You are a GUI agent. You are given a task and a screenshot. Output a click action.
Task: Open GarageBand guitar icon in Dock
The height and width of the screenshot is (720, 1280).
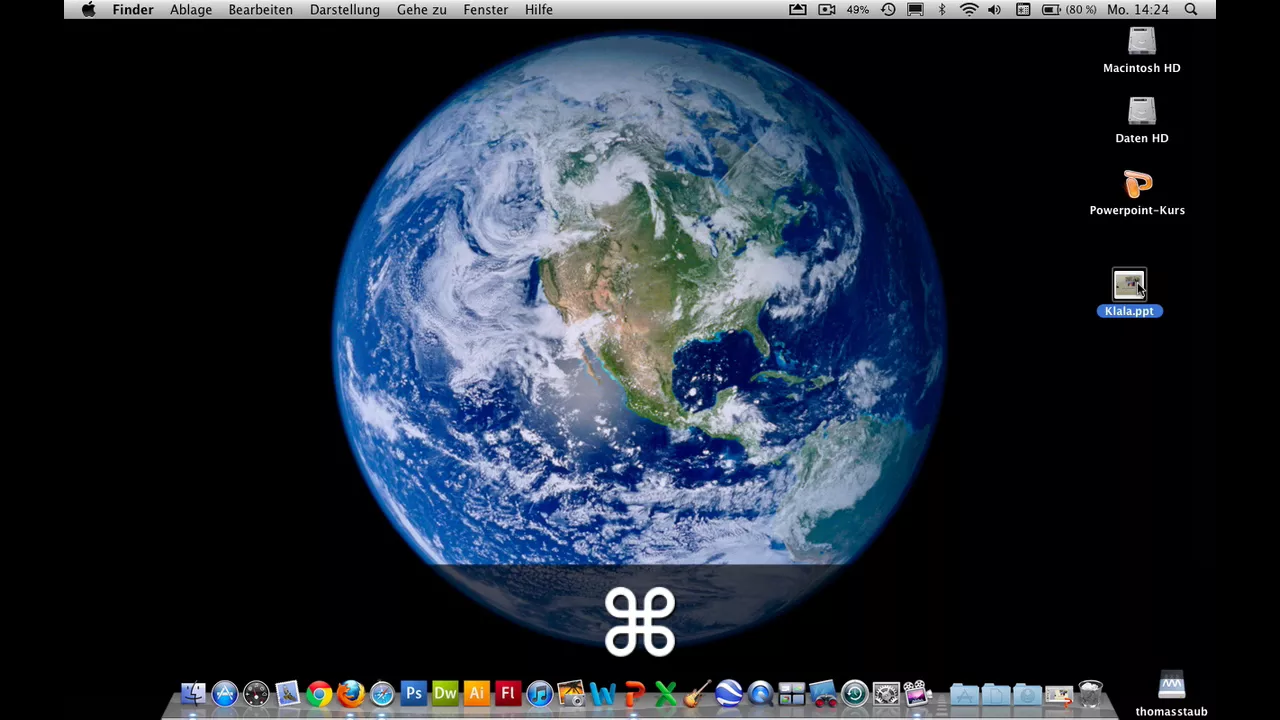click(x=697, y=693)
